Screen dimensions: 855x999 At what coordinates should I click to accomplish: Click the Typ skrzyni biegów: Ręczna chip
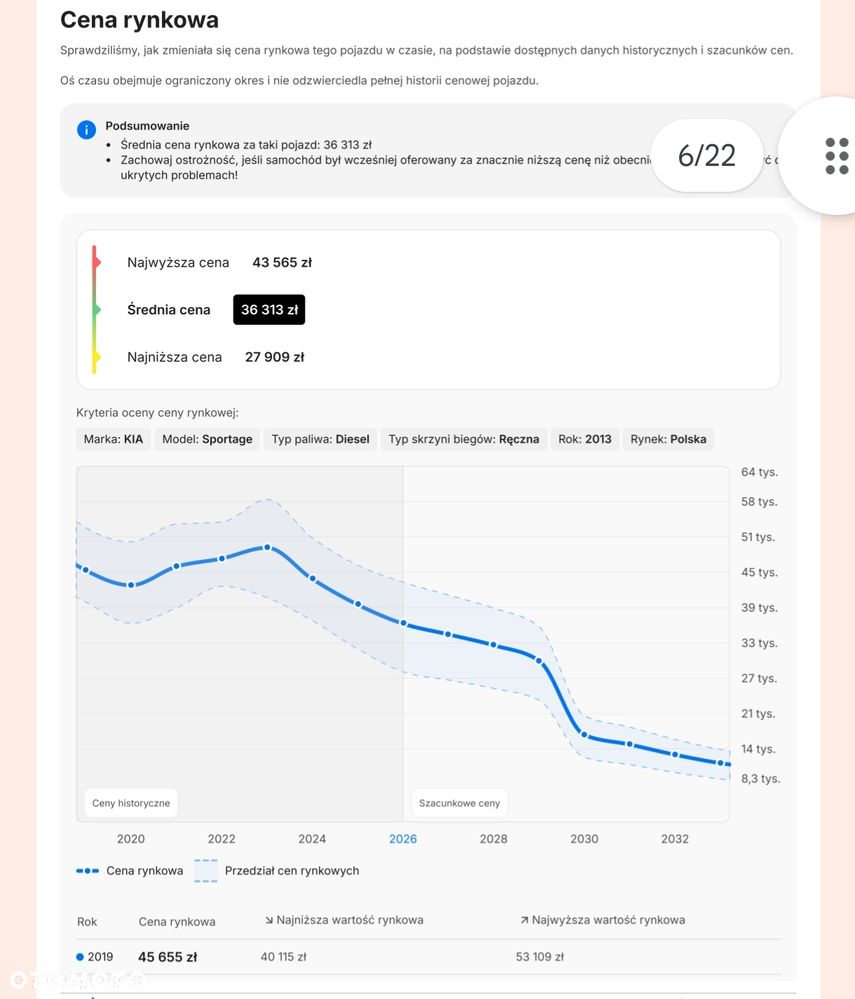click(x=464, y=439)
